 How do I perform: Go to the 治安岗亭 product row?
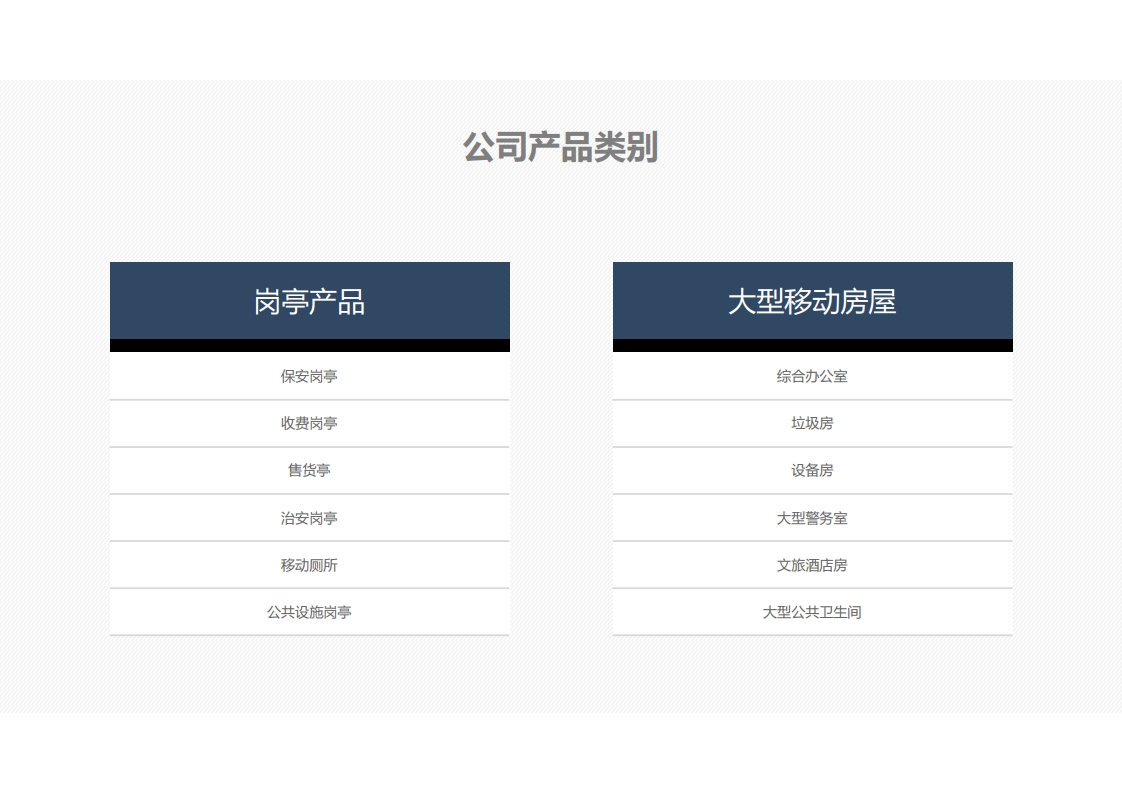tap(309, 518)
